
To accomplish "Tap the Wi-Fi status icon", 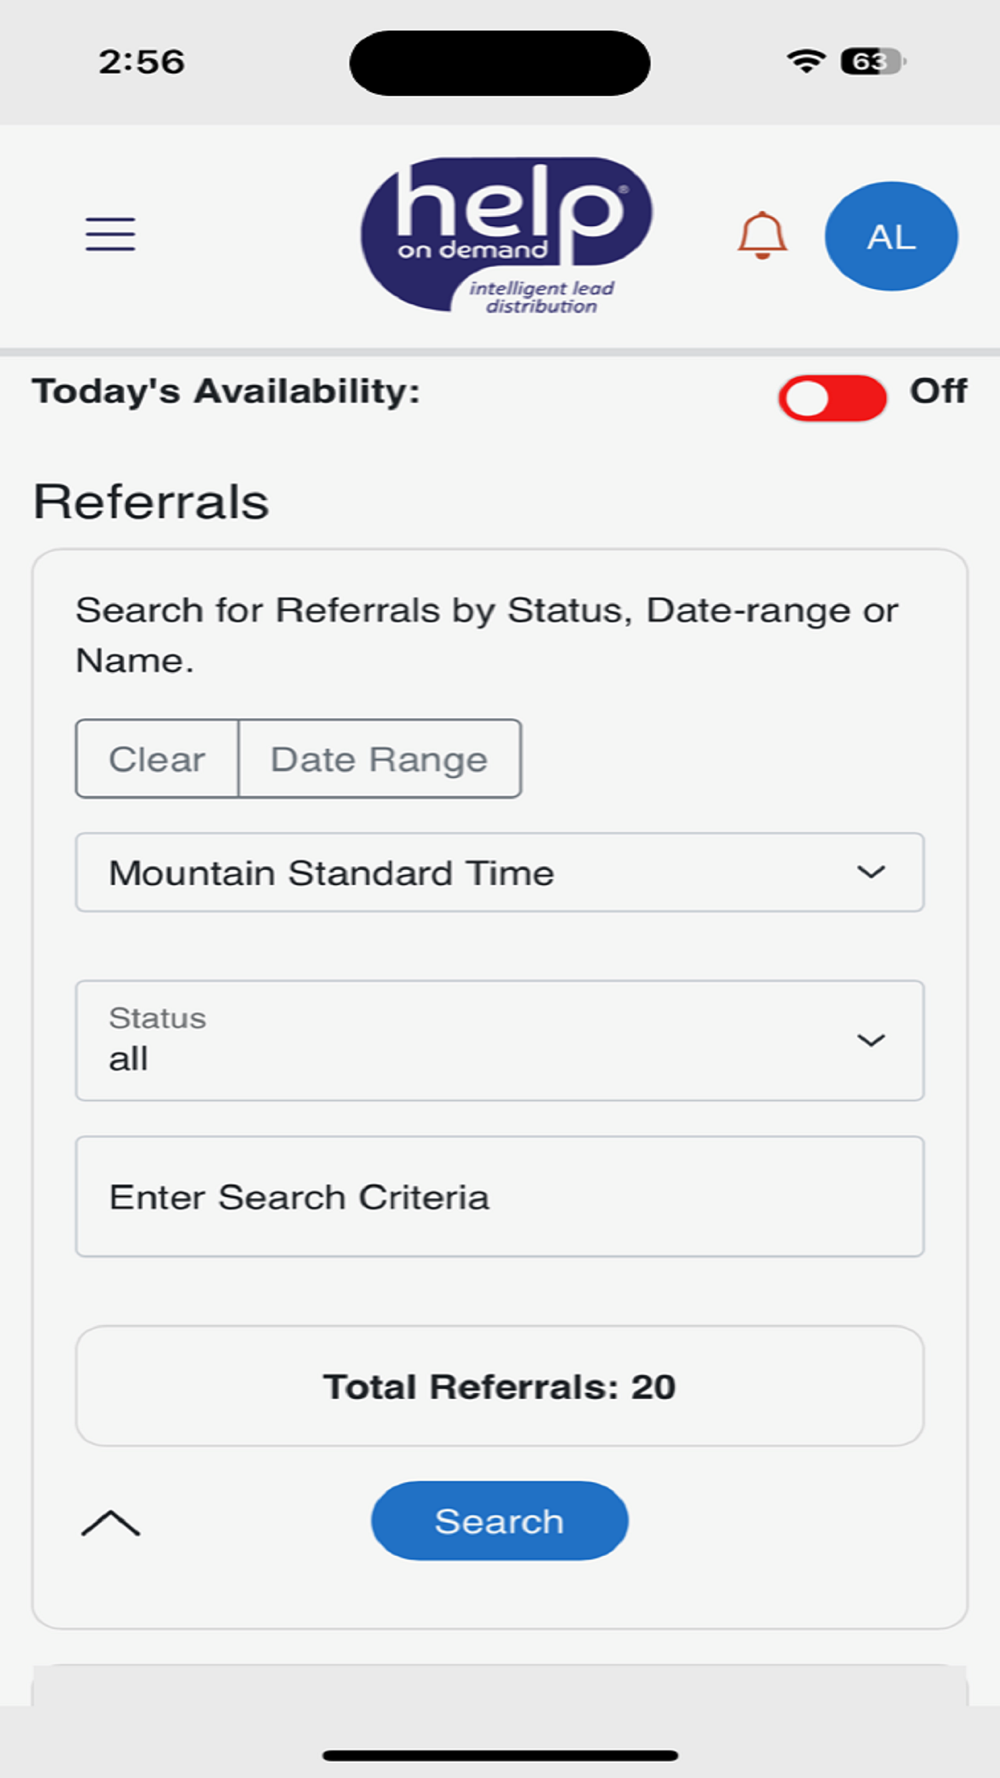I will coord(805,61).
